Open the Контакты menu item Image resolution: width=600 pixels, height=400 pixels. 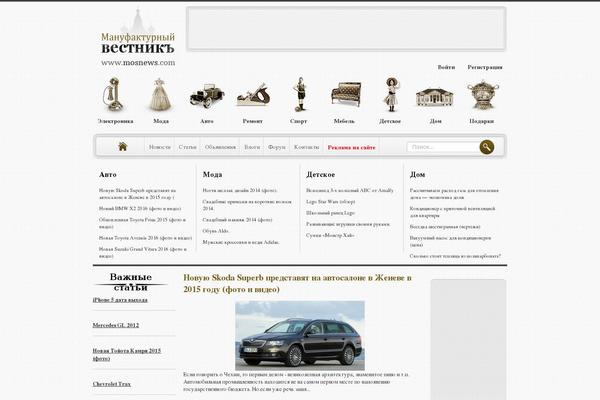coord(307,147)
